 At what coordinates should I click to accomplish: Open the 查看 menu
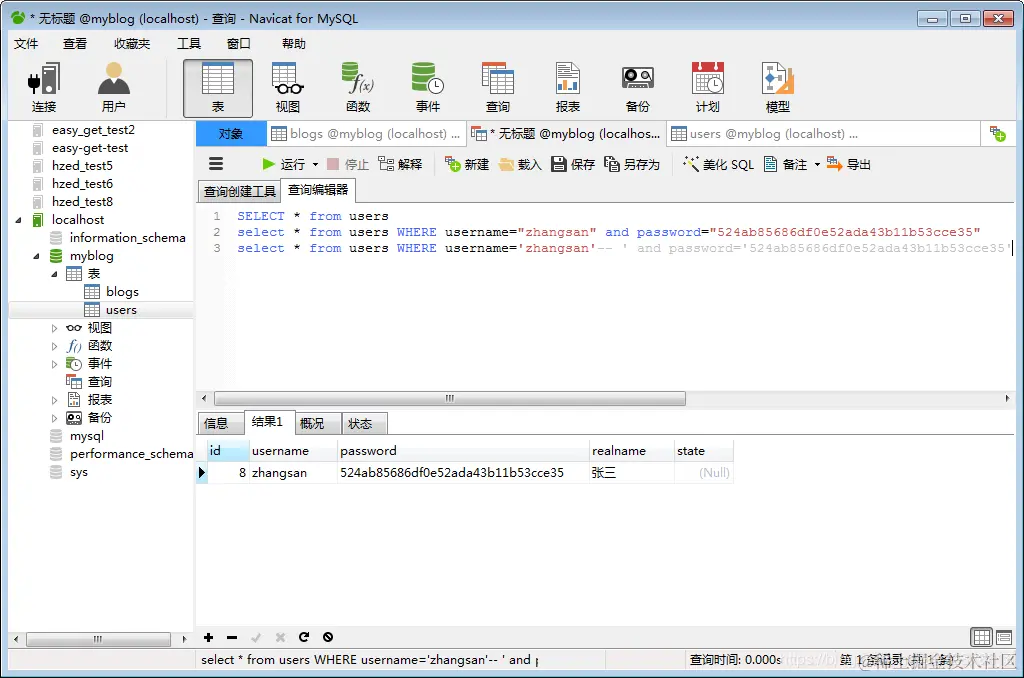click(x=74, y=44)
